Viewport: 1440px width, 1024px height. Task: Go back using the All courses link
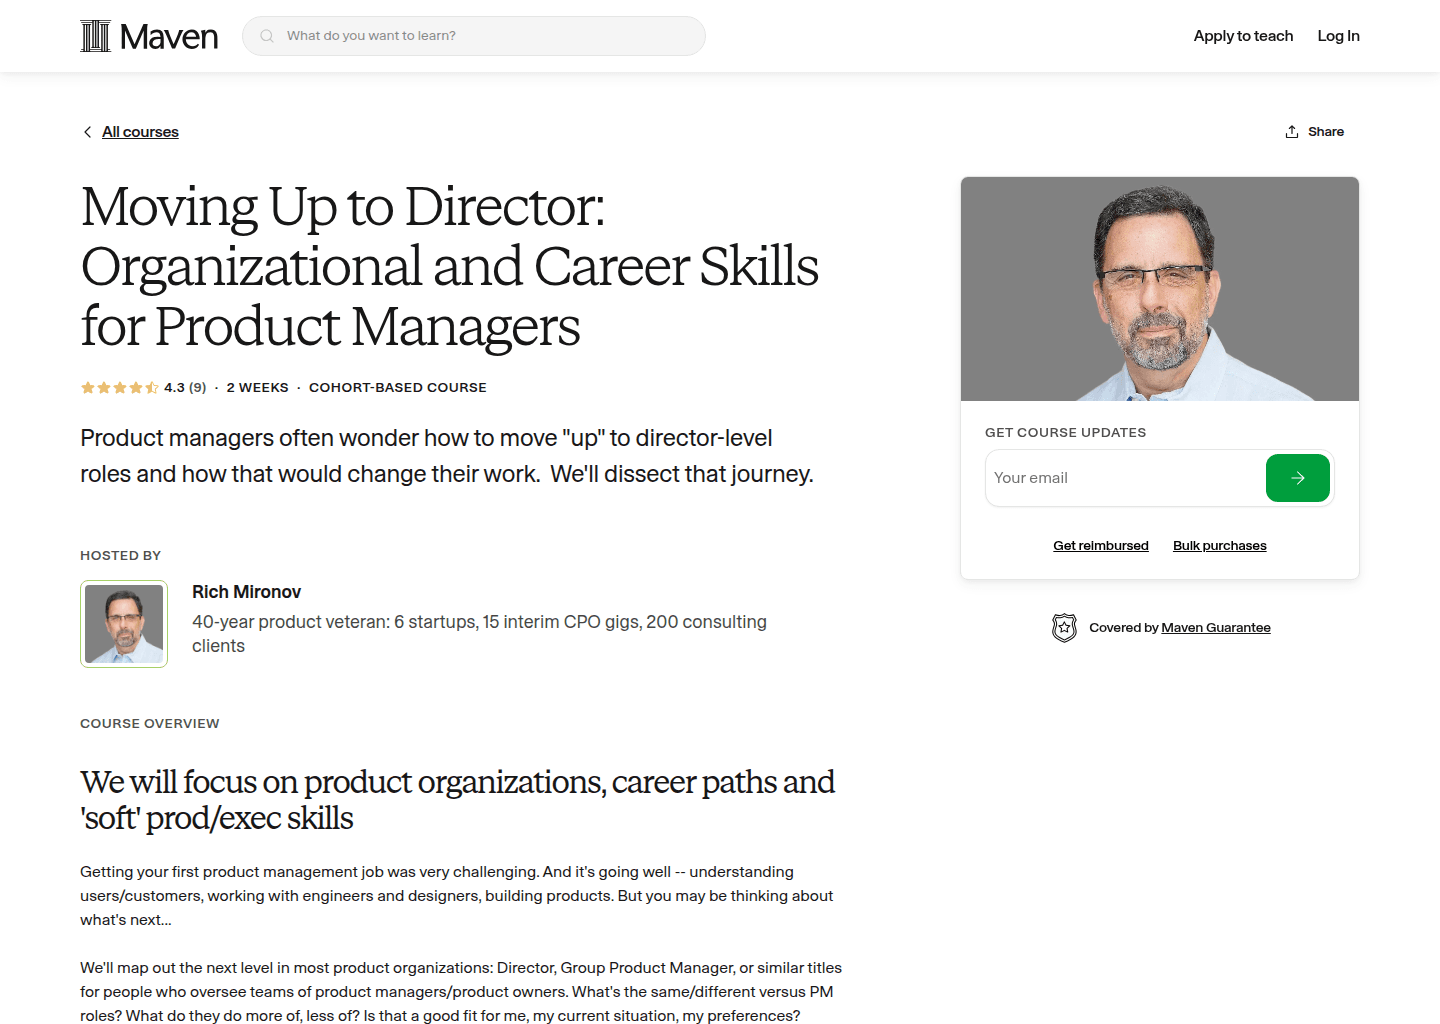[x=140, y=131]
